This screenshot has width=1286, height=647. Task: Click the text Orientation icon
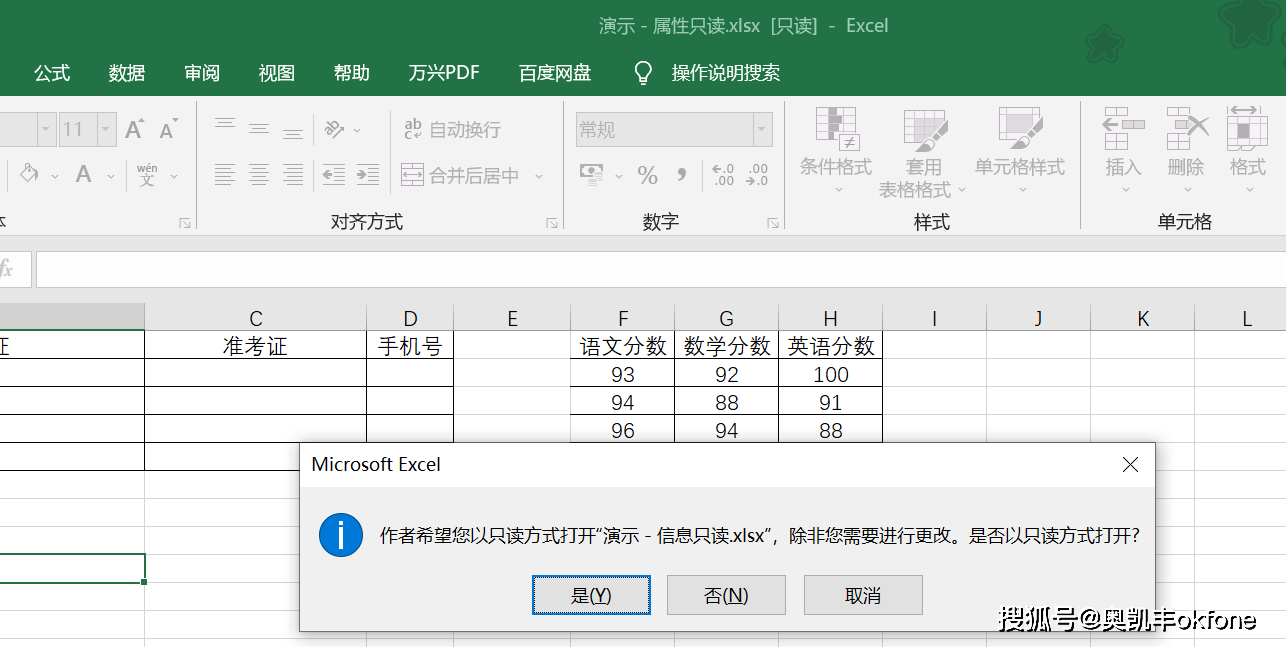[335, 129]
